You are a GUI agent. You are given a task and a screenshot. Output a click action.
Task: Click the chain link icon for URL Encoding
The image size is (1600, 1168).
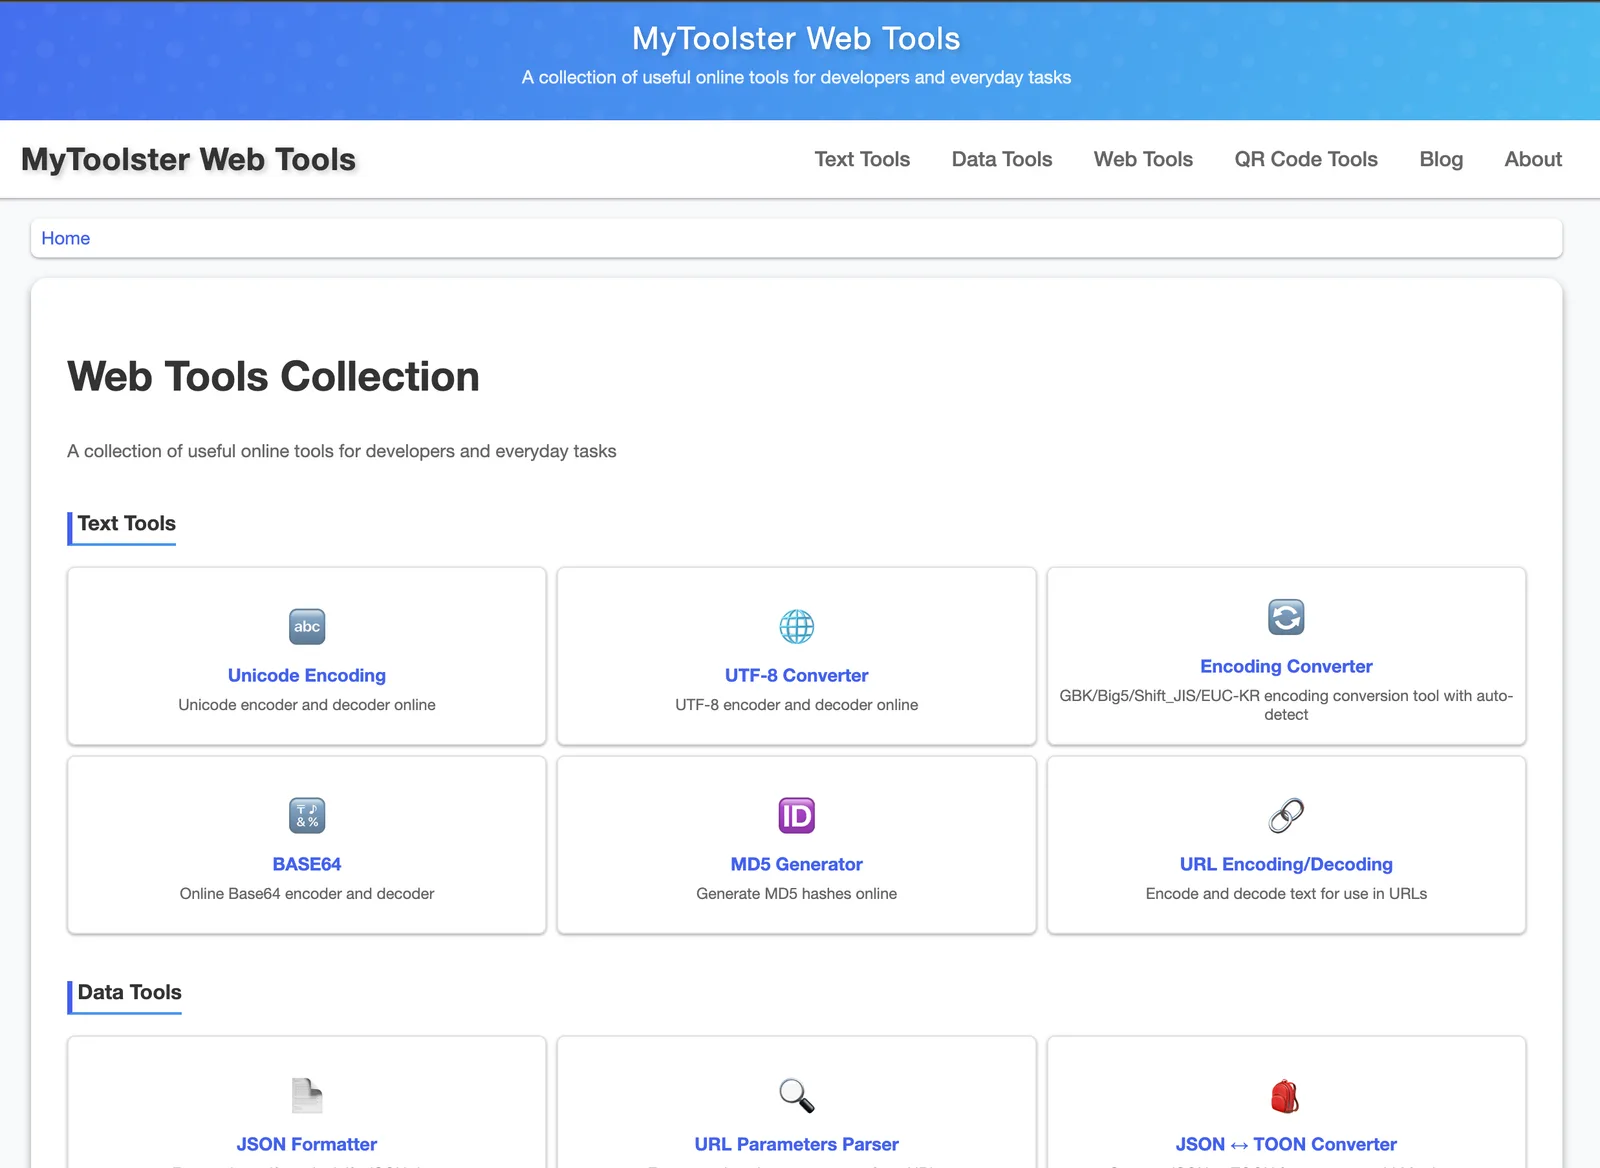pyautogui.click(x=1286, y=816)
